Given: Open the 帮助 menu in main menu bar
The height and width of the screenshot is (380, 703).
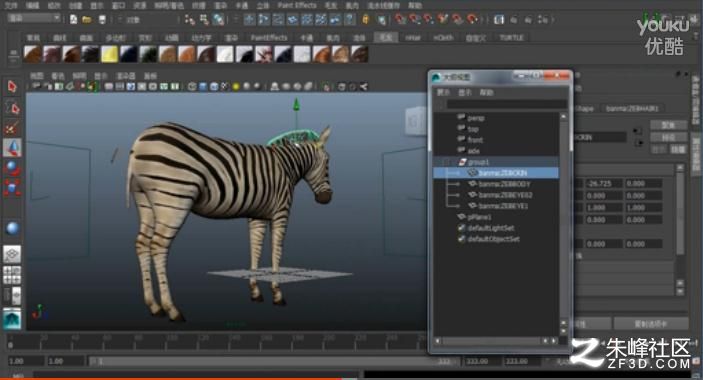Looking at the screenshot, I should click(415, 6).
